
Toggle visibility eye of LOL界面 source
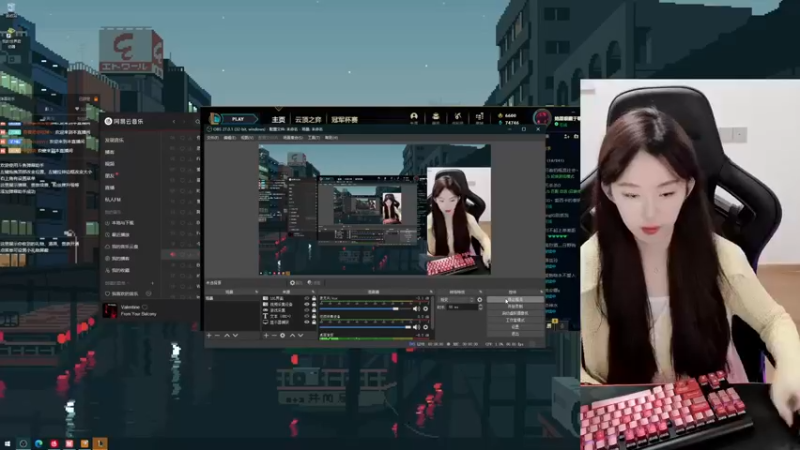(307, 298)
